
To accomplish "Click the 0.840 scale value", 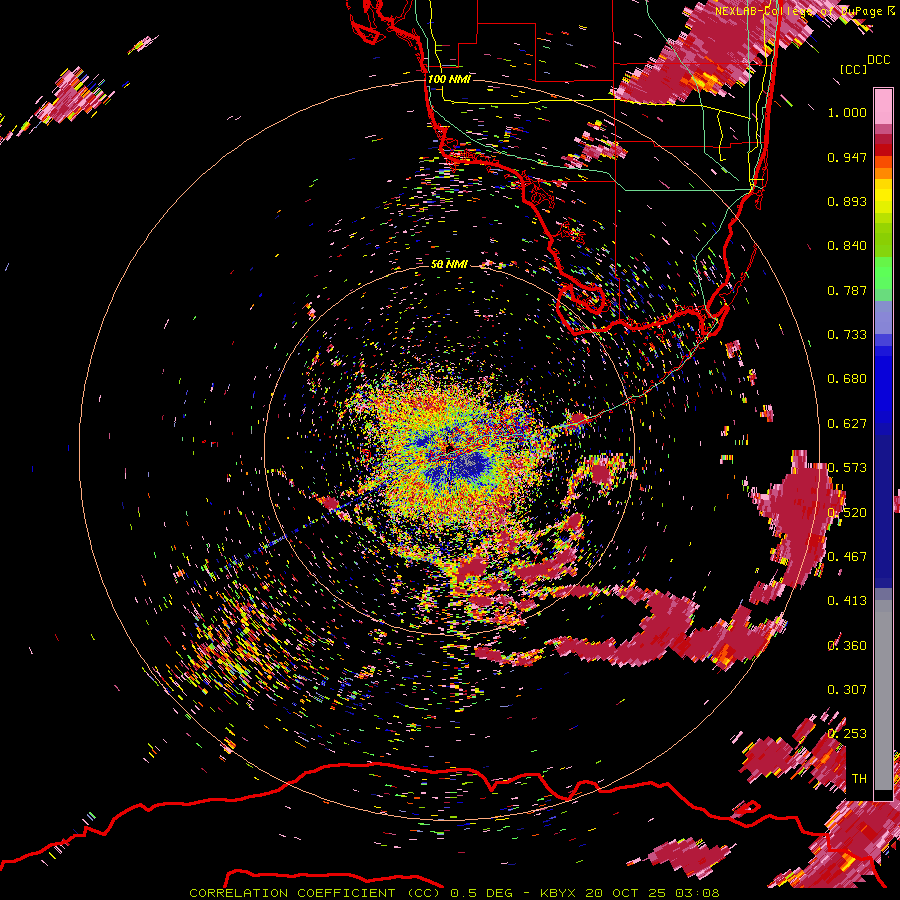I will (x=847, y=246).
